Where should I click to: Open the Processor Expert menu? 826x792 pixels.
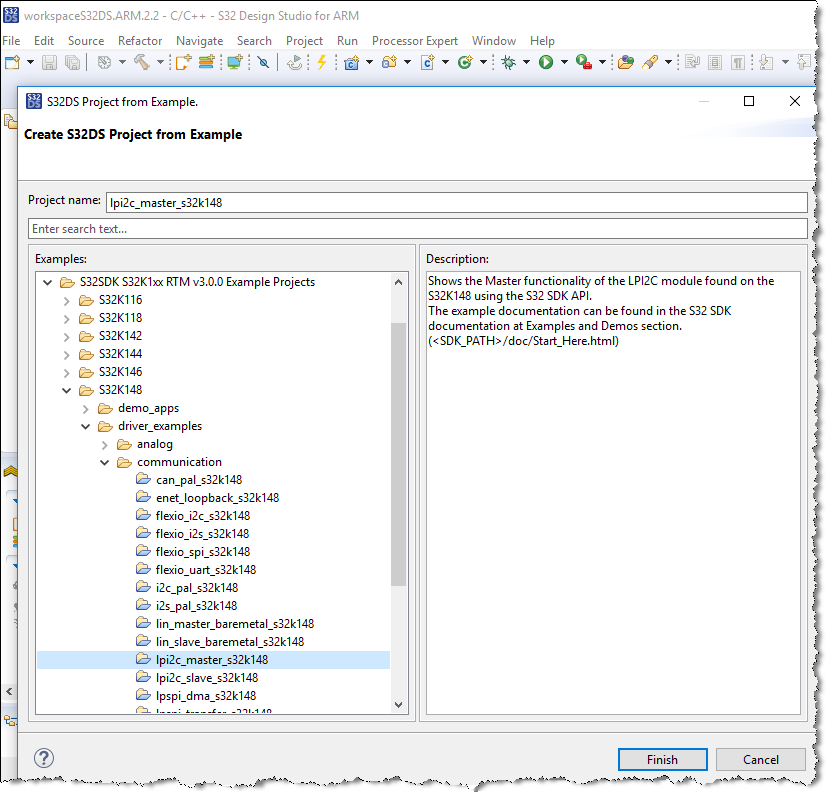coord(415,41)
